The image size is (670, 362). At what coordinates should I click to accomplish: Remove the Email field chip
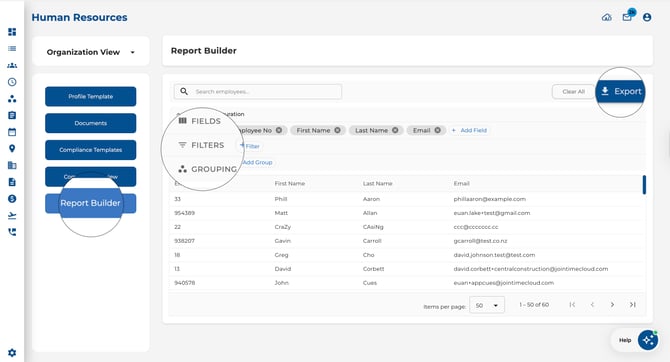[x=438, y=130]
